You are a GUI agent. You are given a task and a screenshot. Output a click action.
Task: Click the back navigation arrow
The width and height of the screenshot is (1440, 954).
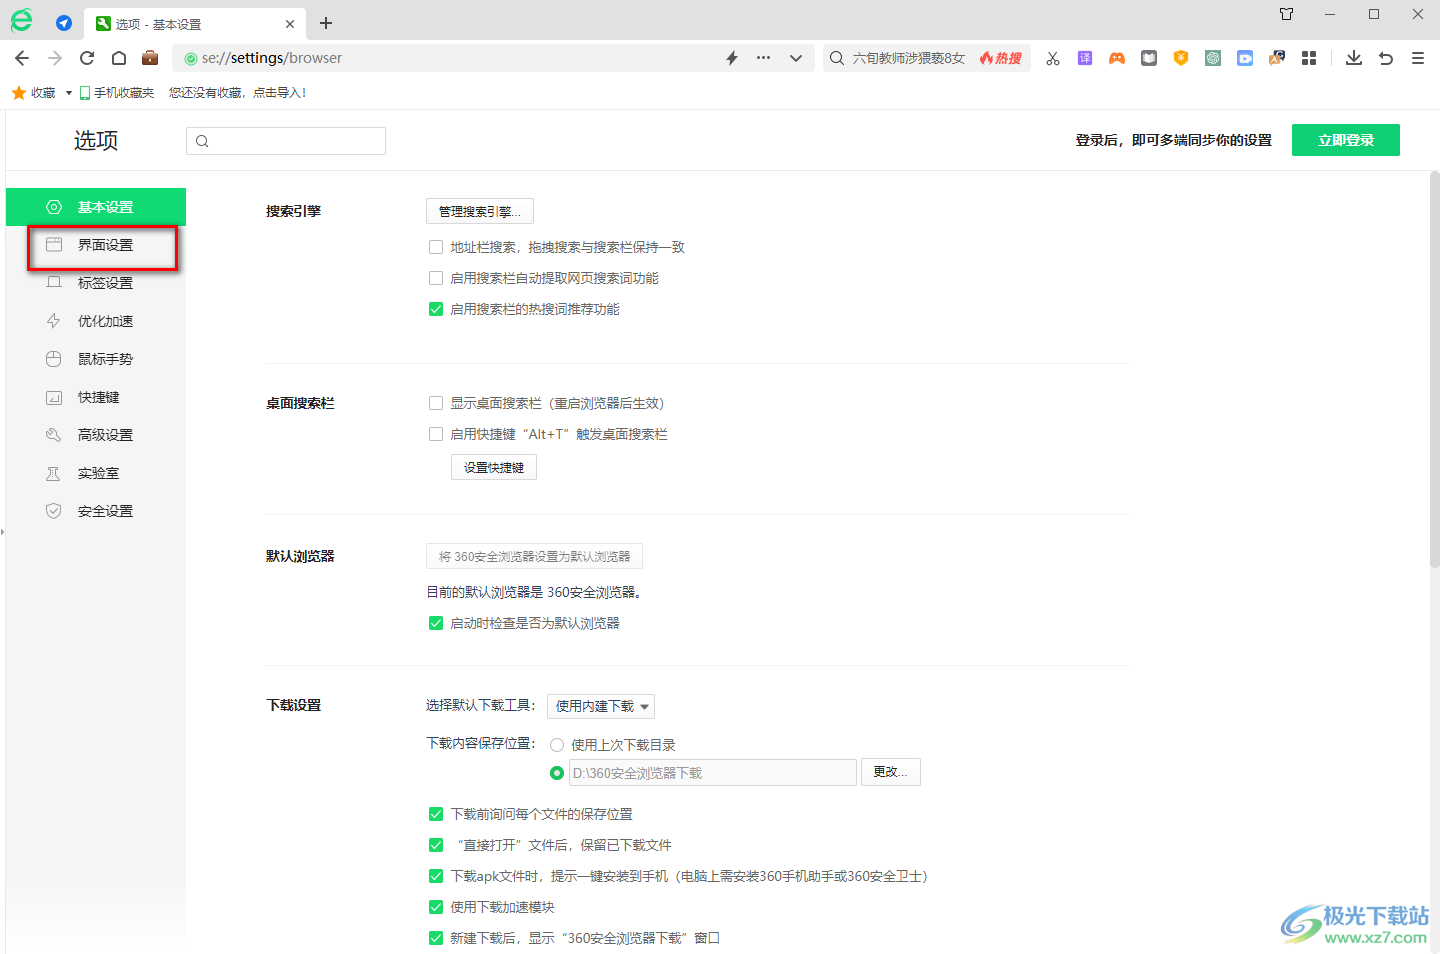(22, 58)
